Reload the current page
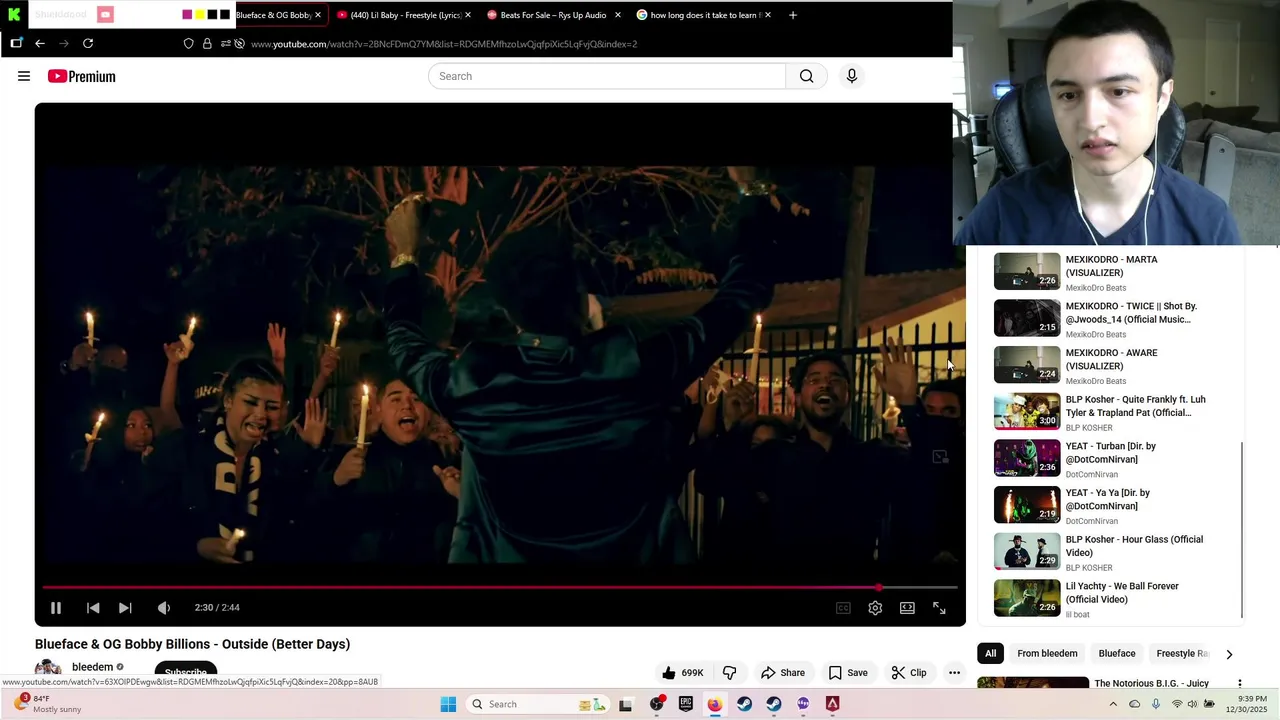This screenshot has height=720, width=1280. 88,44
